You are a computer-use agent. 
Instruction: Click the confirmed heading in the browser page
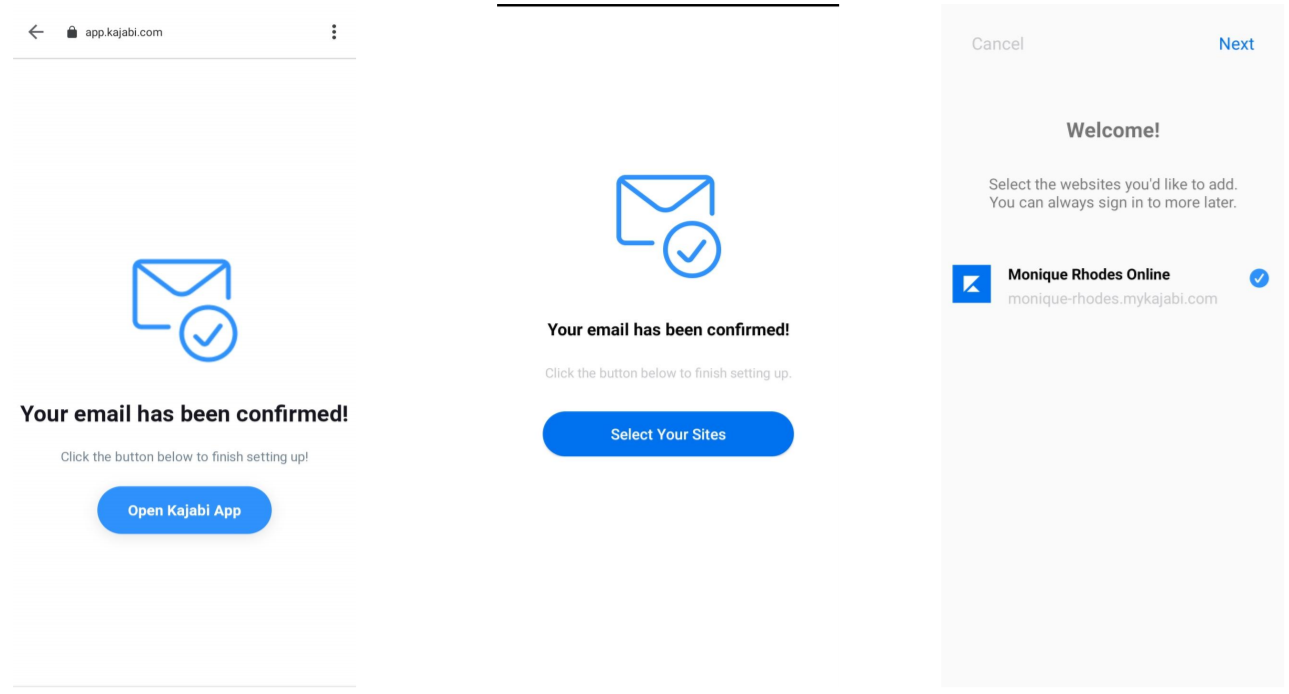(x=184, y=414)
